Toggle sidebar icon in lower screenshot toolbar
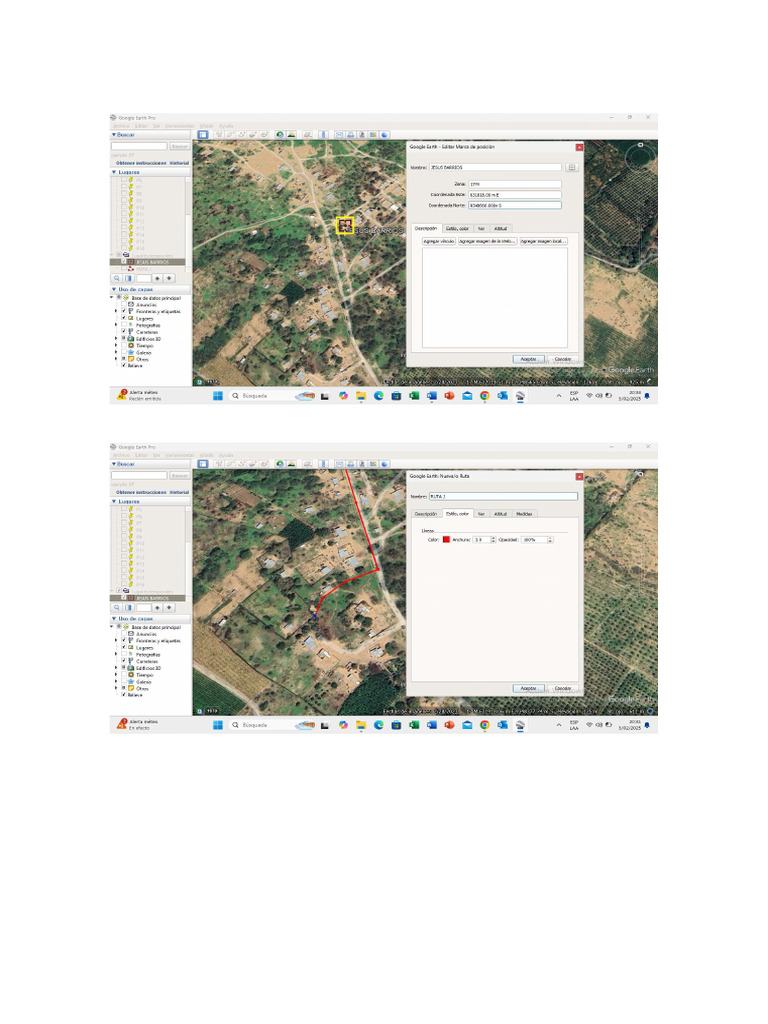768x1024 pixels. pyautogui.click(x=203, y=464)
